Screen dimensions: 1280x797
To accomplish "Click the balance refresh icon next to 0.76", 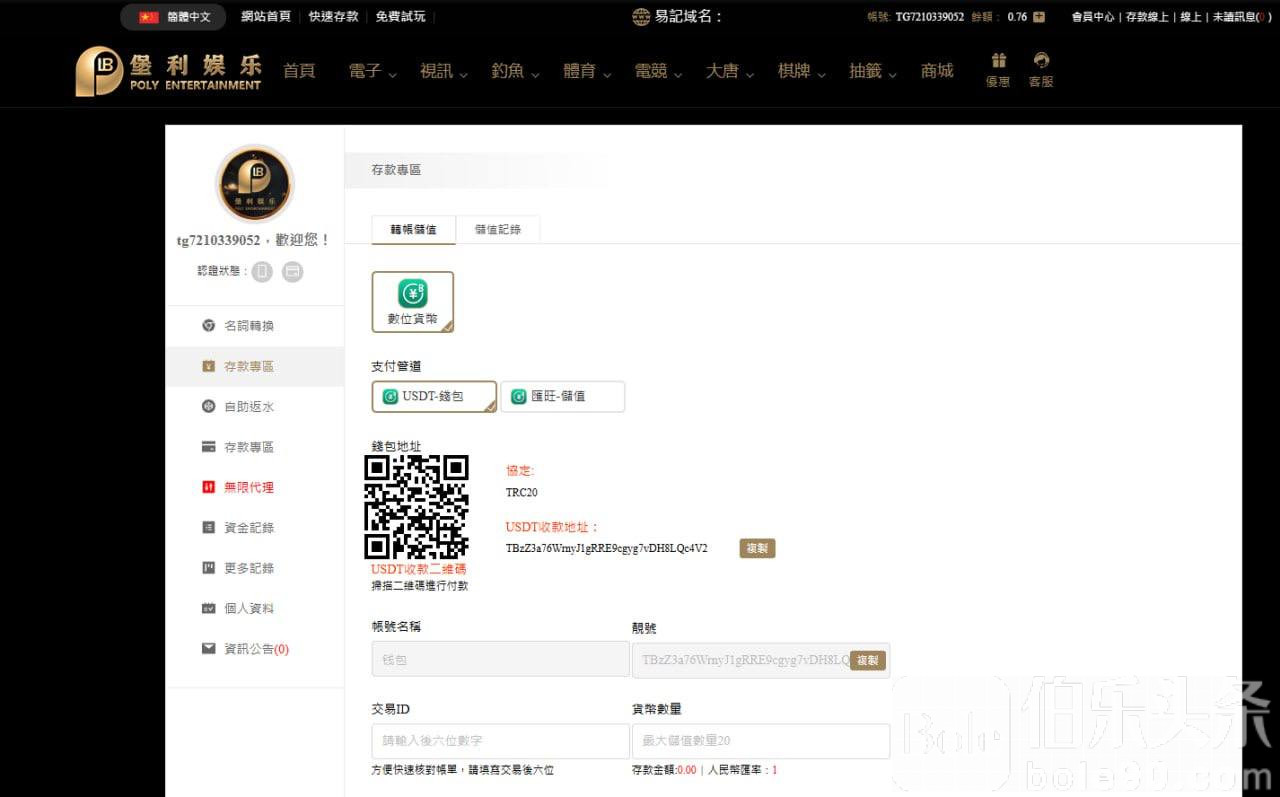I will click(x=1039, y=17).
